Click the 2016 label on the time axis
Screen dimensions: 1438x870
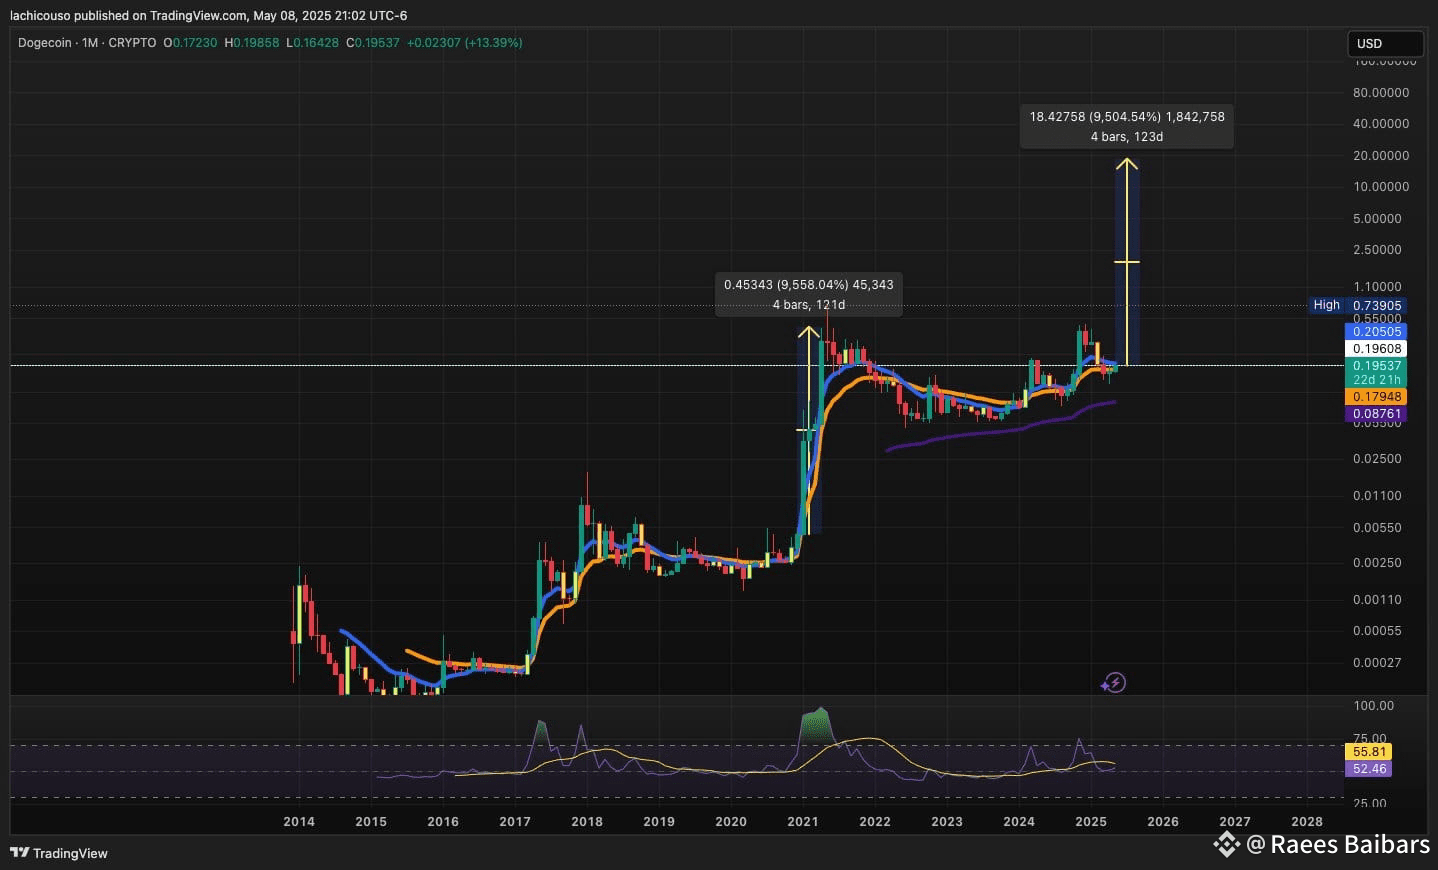pyautogui.click(x=443, y=822)
